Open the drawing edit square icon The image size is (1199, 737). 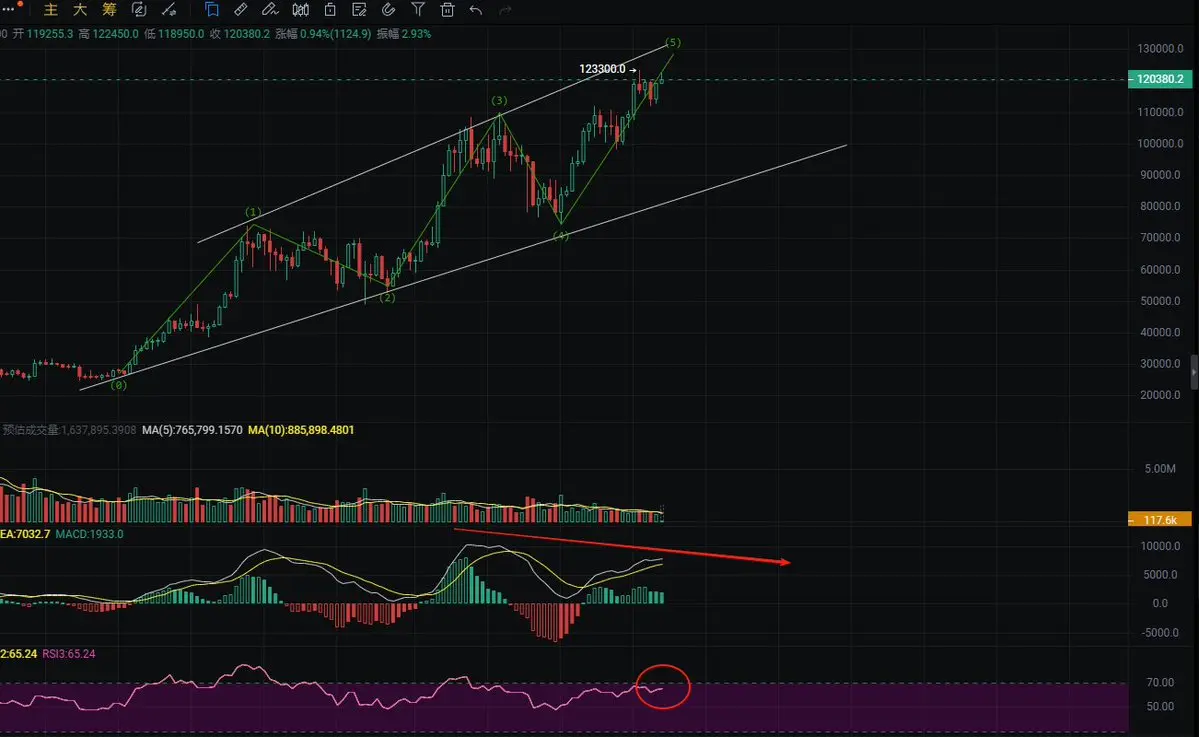coord(139,10)
